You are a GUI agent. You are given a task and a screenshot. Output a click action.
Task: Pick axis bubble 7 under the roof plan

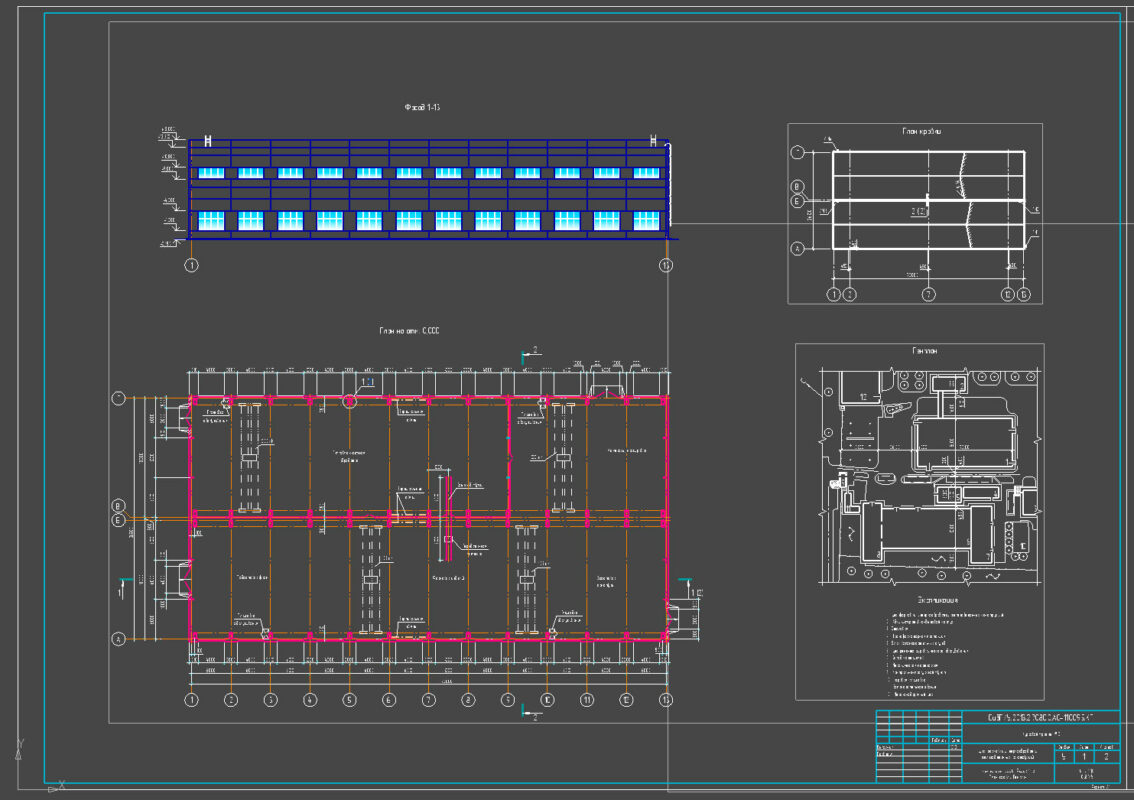click(929, 294)
